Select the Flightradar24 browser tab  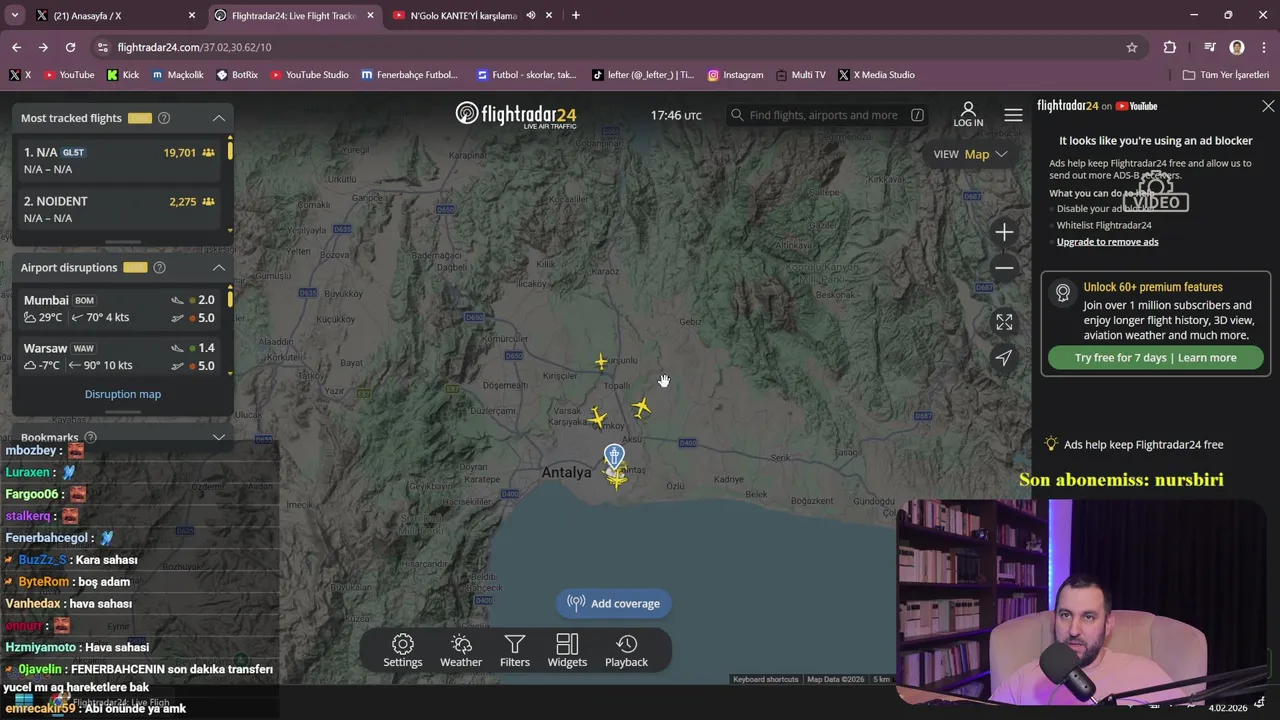[294, 15]
